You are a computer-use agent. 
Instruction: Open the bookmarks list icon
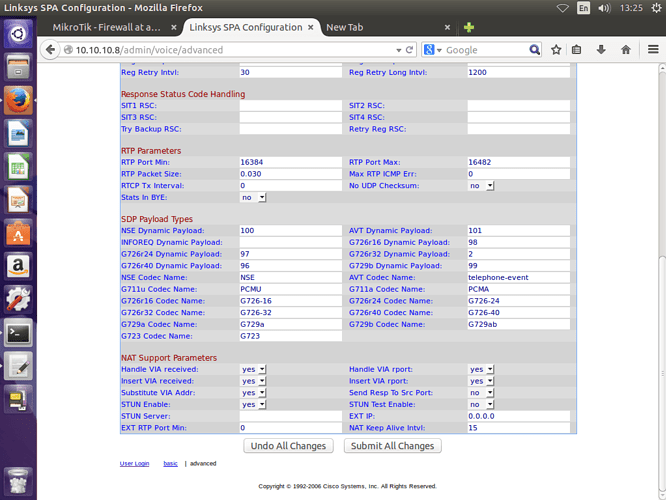(x=576, y=50)
